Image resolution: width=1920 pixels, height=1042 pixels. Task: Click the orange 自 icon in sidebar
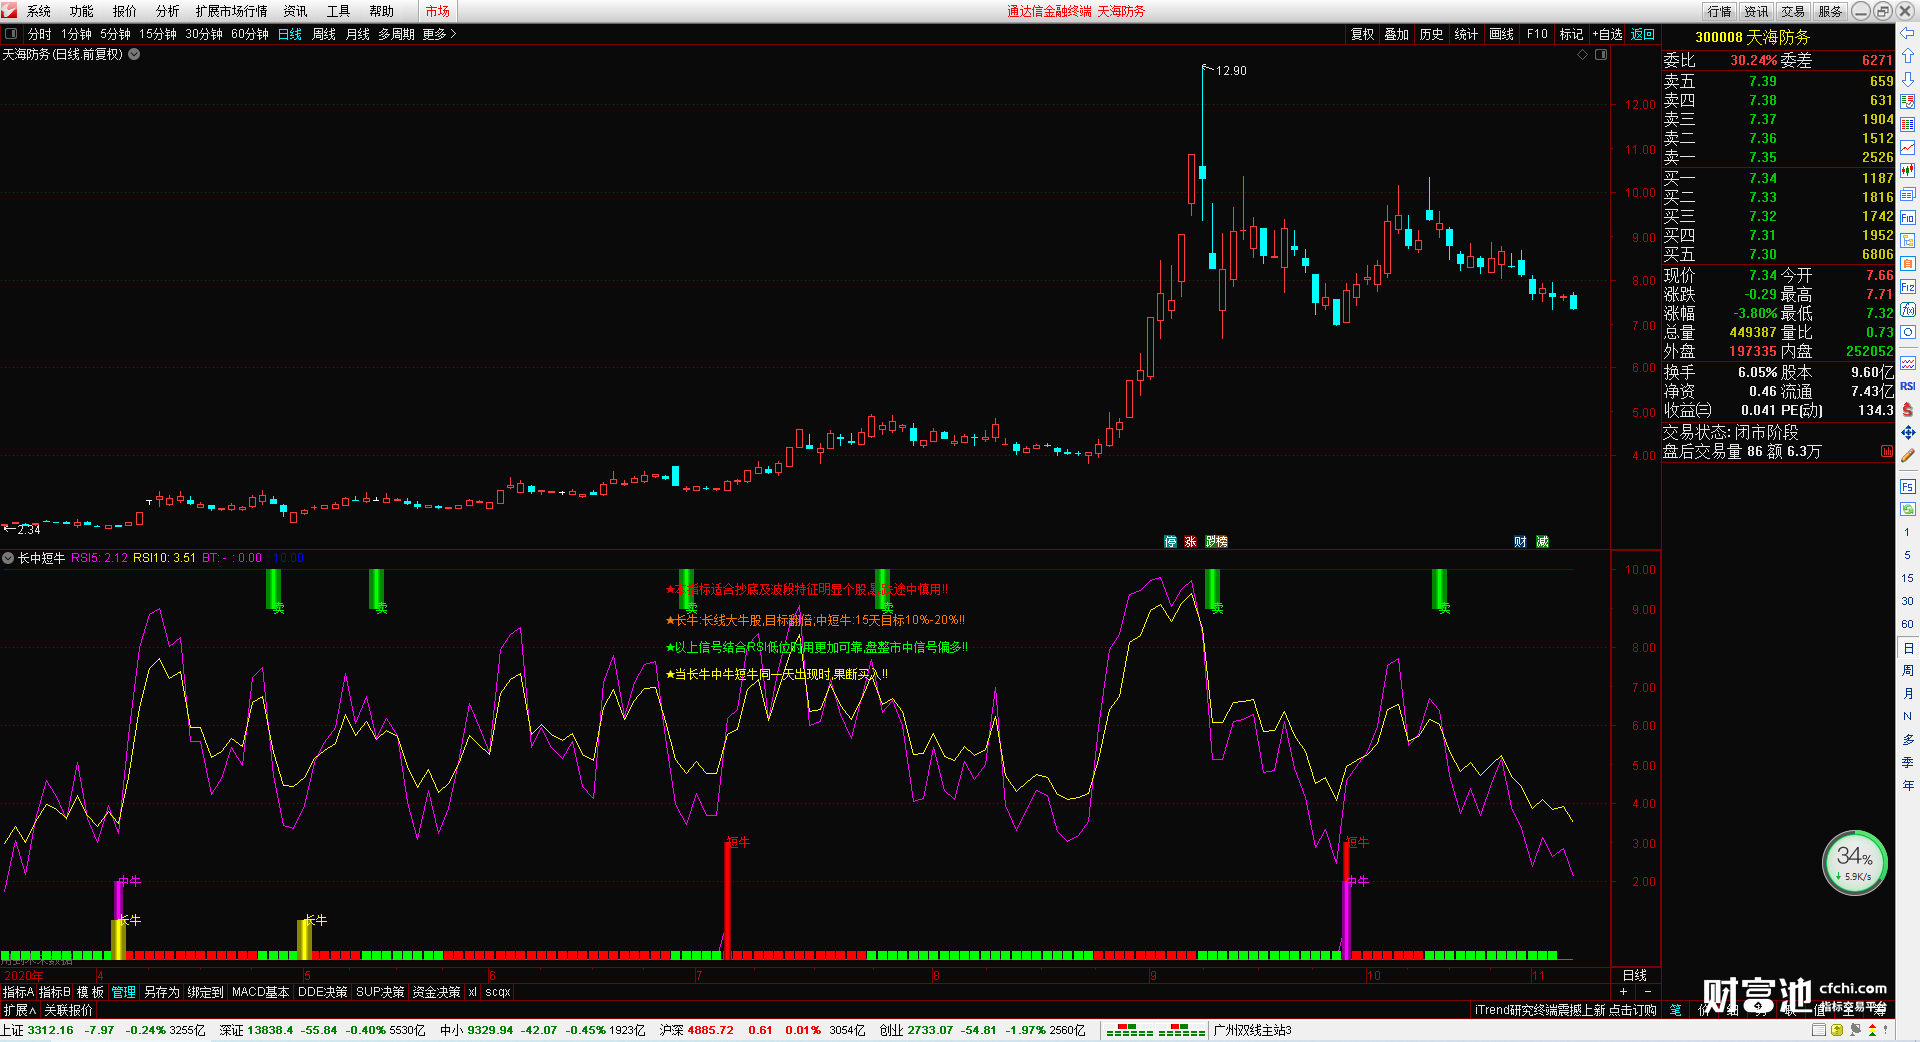1908,263
